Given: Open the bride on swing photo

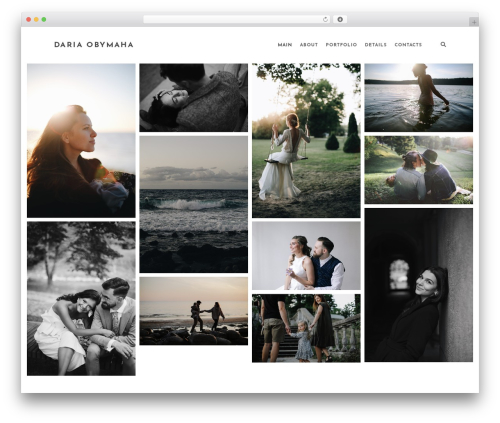Looking at the screenshot, I should point(306,141).
